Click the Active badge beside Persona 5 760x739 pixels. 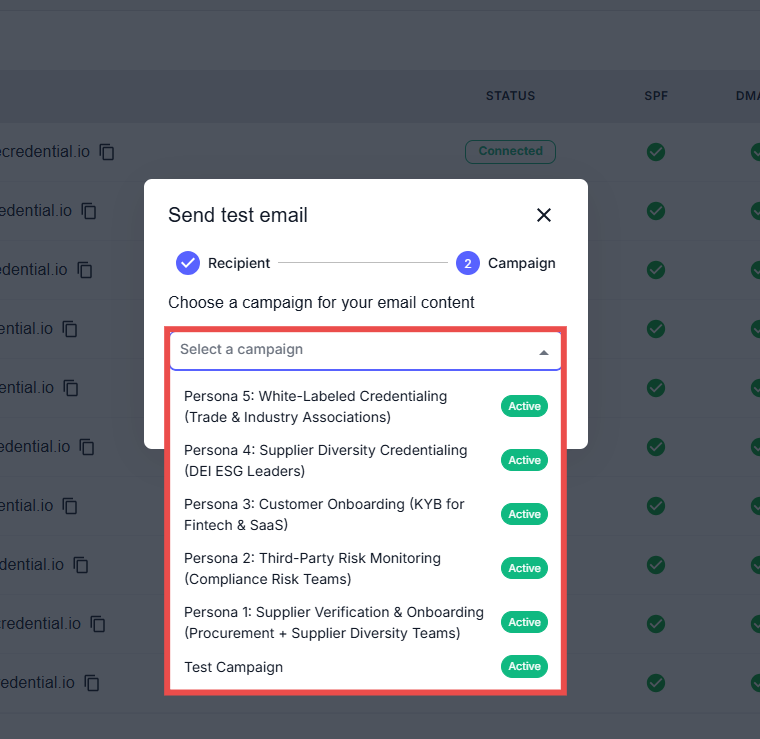(524, 406)
